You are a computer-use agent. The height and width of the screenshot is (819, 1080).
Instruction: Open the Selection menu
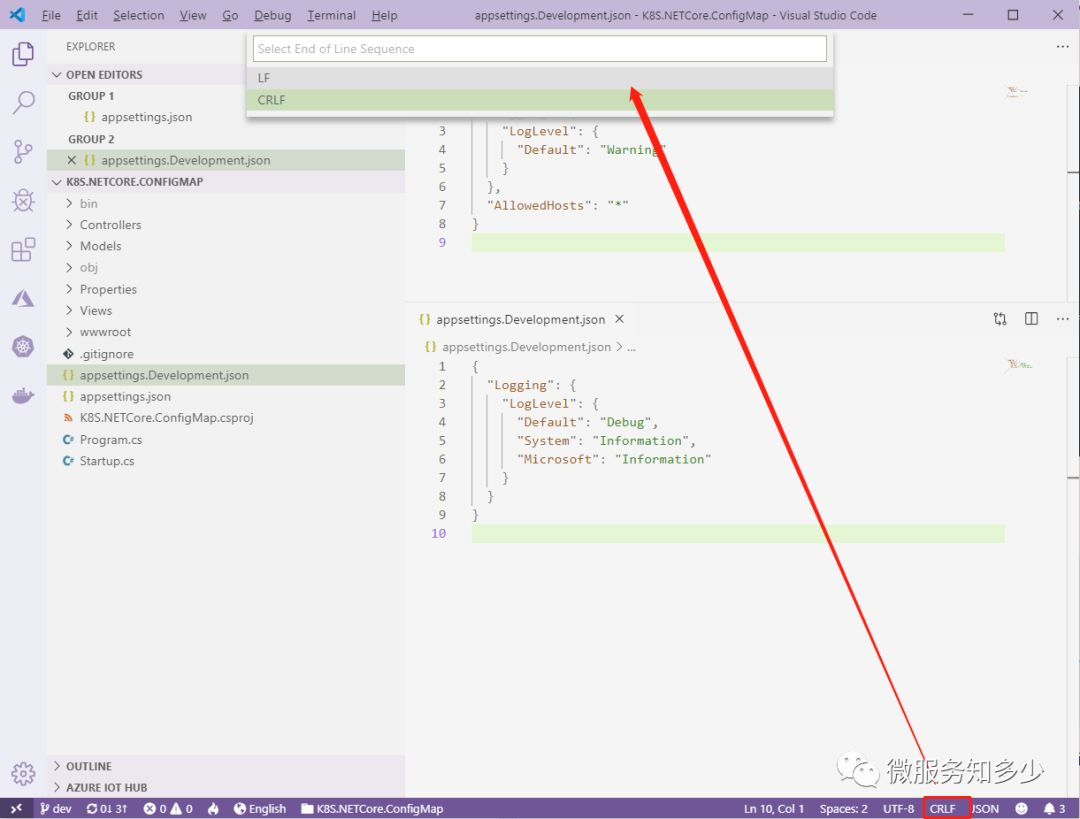click(x=138, y=15)
